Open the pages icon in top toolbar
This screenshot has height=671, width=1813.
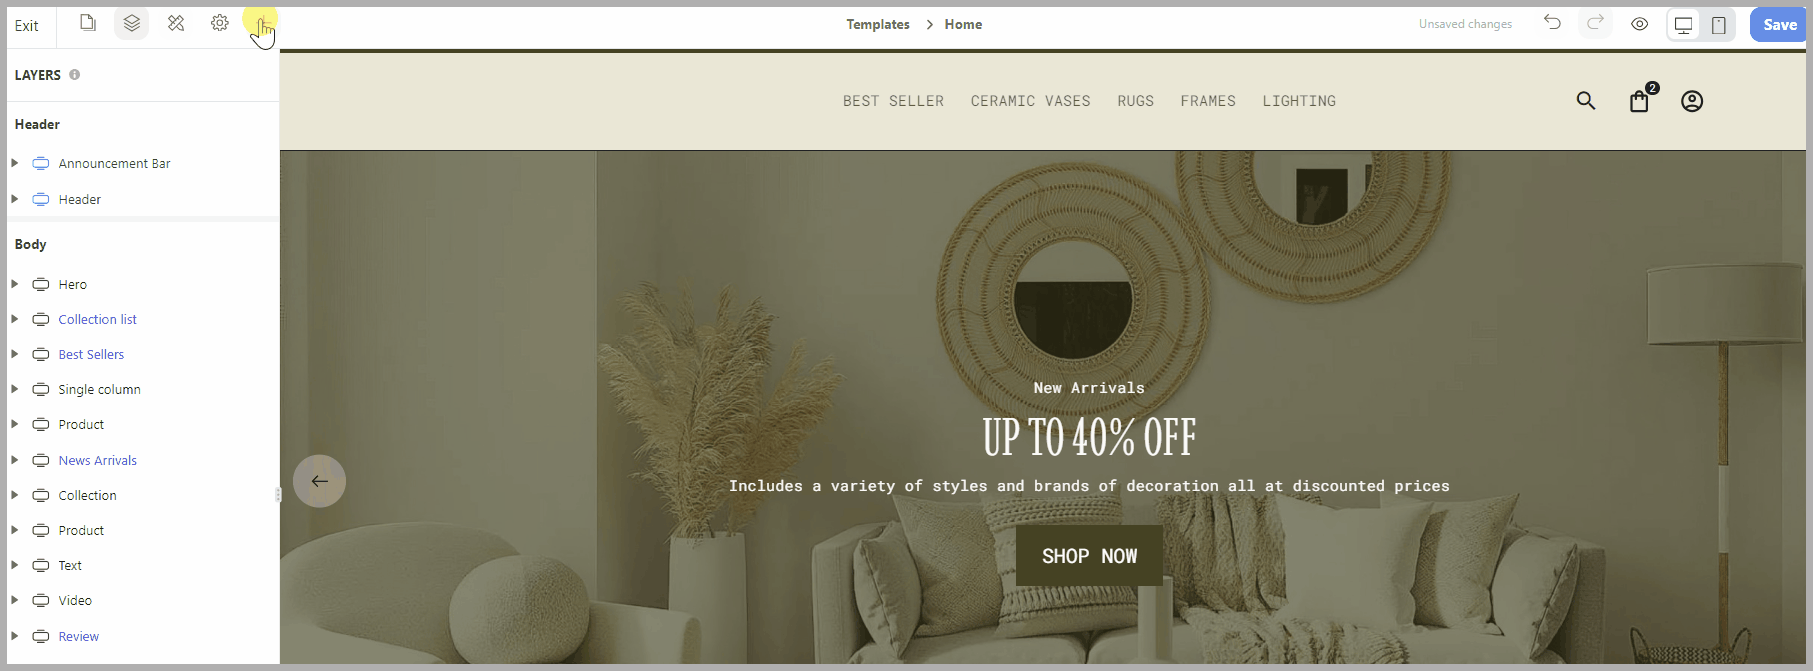click(88, 23)
